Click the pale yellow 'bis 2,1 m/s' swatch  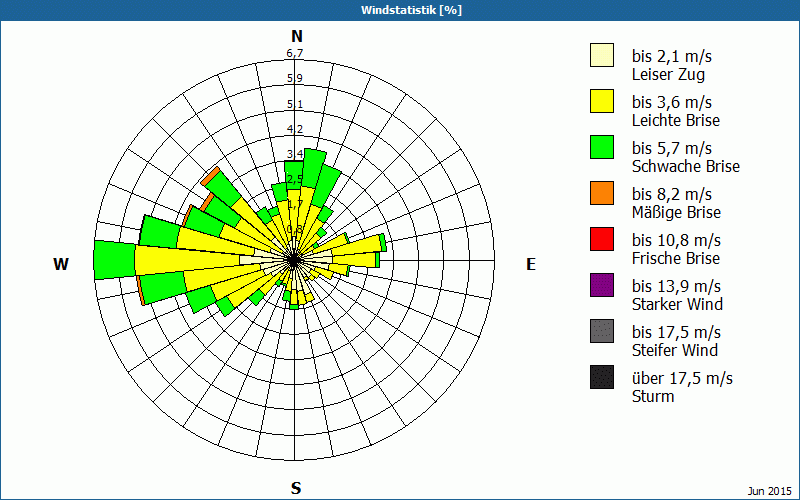point(602,55)
